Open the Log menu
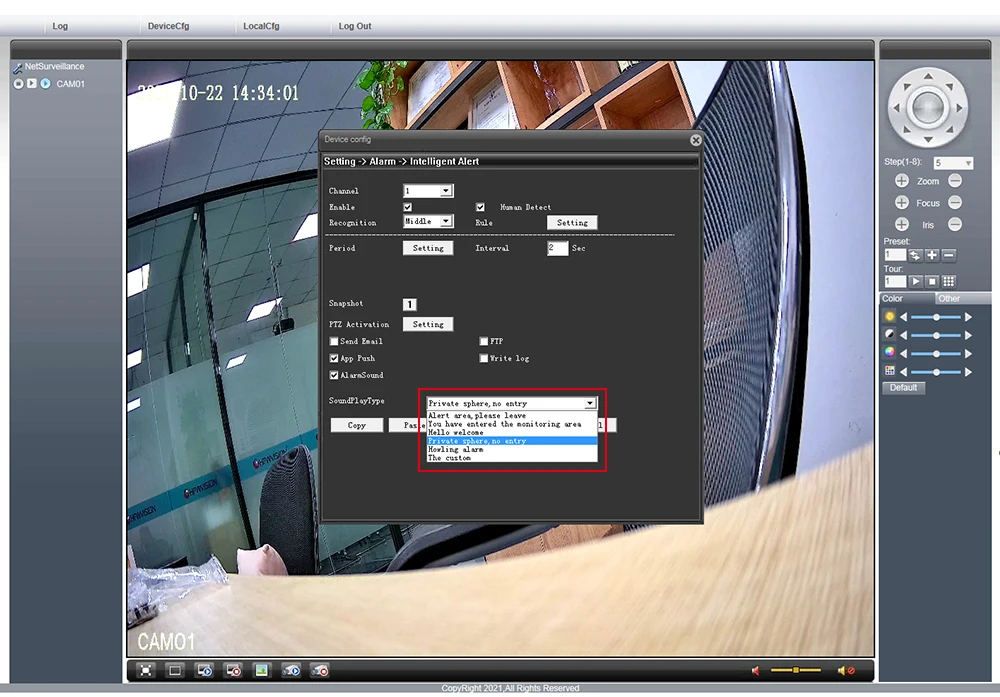 pyautogui.click(x=60, y=26)
